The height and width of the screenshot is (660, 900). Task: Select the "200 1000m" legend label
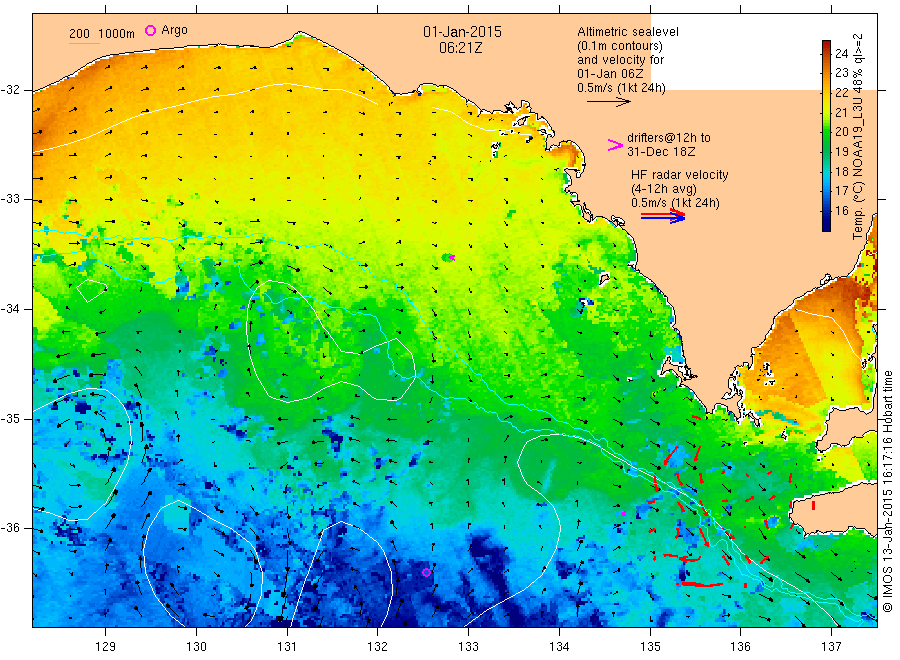click(x=102, y=34)
